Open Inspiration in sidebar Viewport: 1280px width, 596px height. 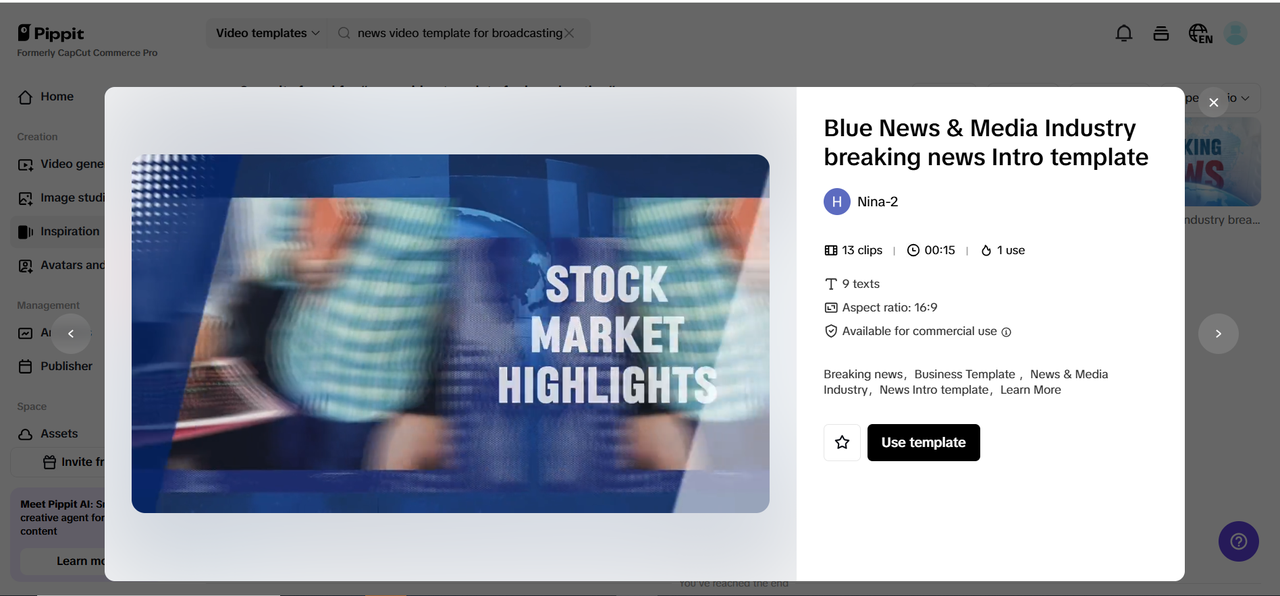click(58, 231)
